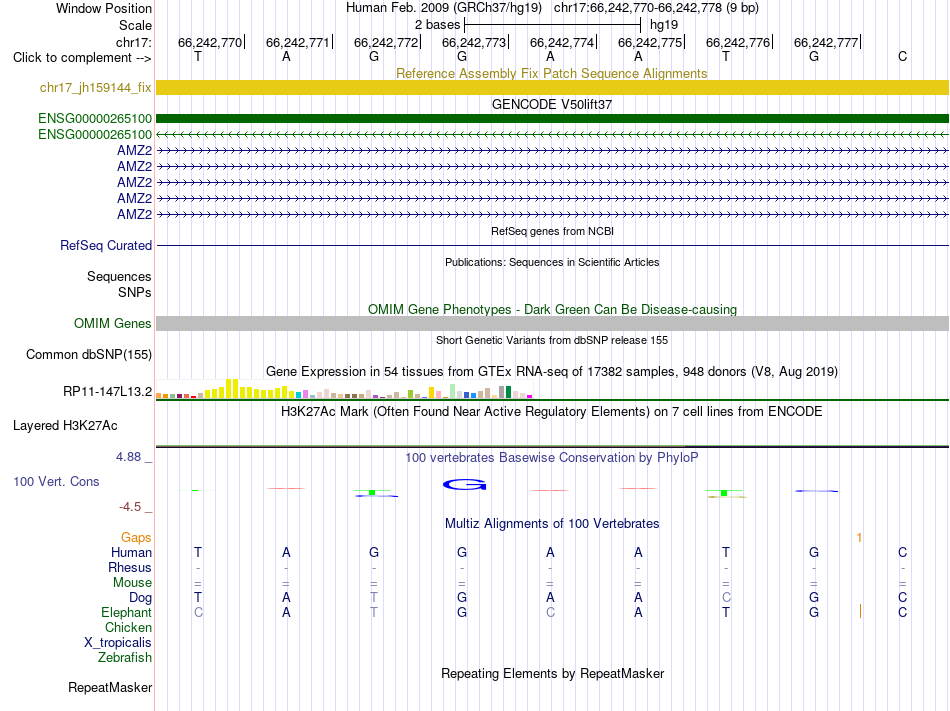950x711 pixels.
Task: Click the yellow chr17_jh159144_fix patch bar
Action: pos(552,88)
